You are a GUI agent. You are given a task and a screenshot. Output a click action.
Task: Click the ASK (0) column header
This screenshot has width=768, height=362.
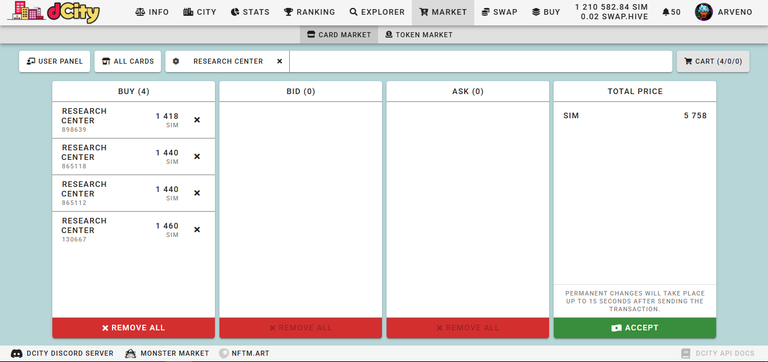tap(468, 91)
